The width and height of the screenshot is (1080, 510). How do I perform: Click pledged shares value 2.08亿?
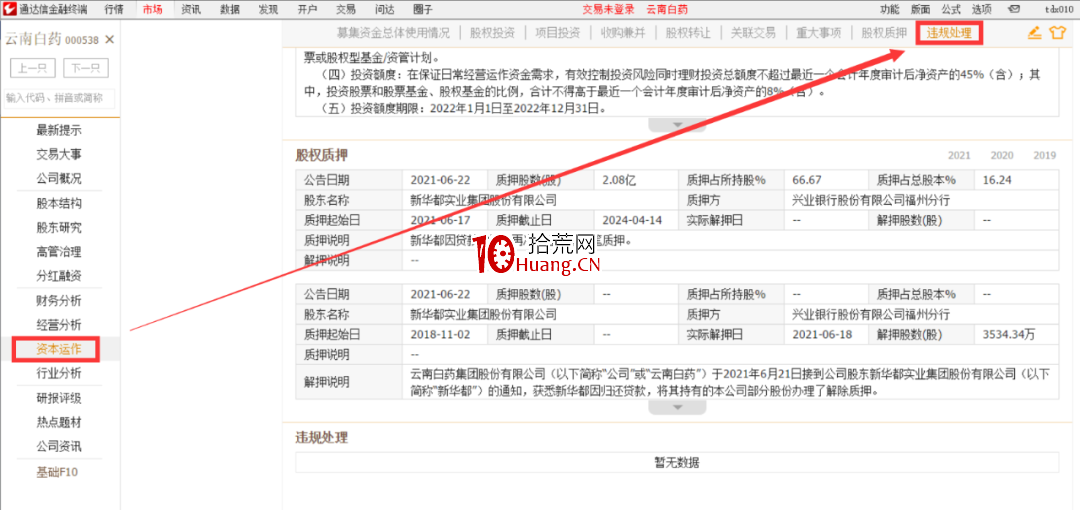pyautogui.click(x=619, y=181)
